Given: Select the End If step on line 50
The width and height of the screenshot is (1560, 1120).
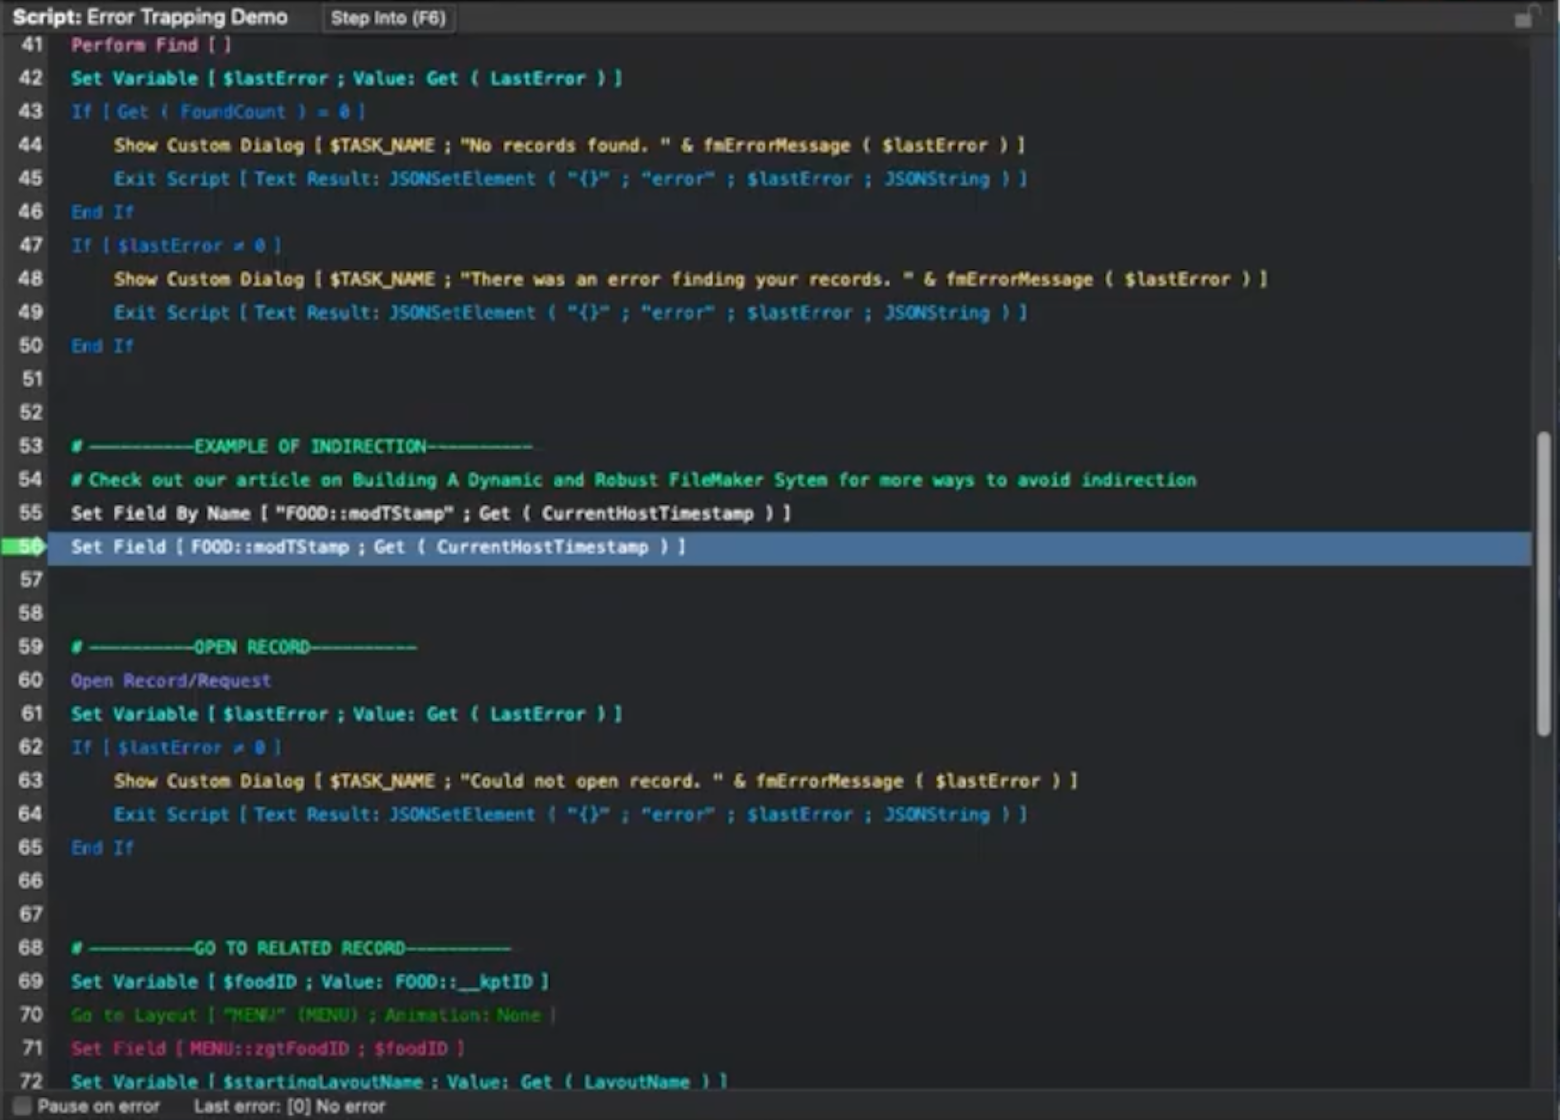Looking at the screenshot, I should pos(789,346).
